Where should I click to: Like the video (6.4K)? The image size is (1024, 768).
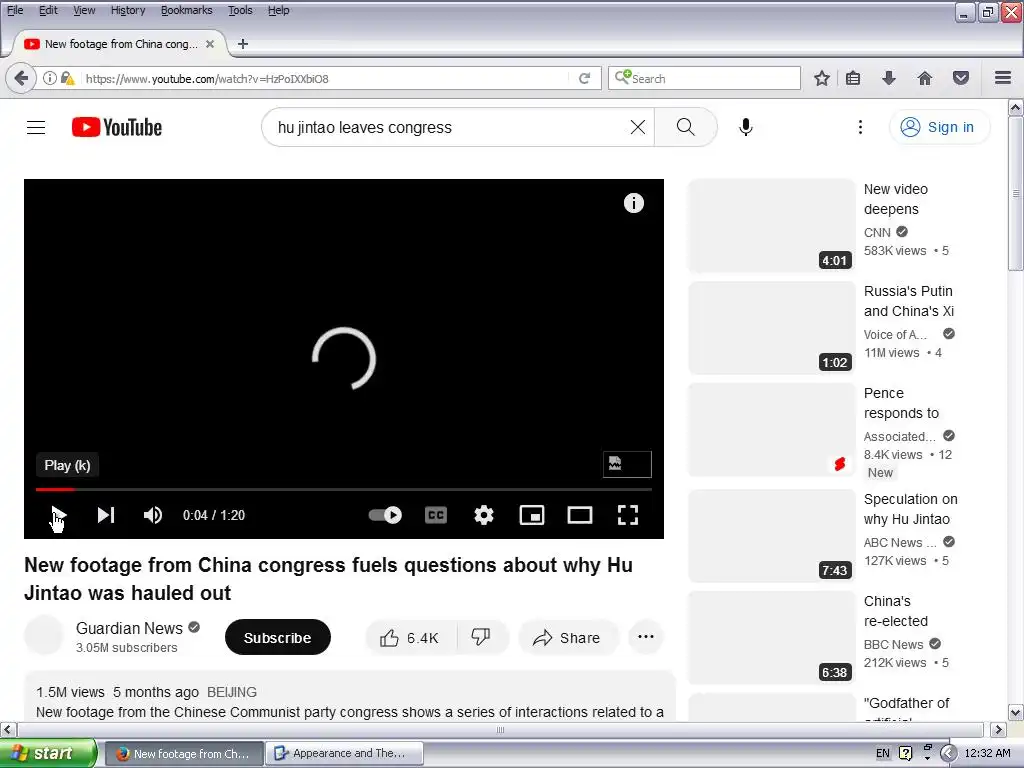point(410,637)
